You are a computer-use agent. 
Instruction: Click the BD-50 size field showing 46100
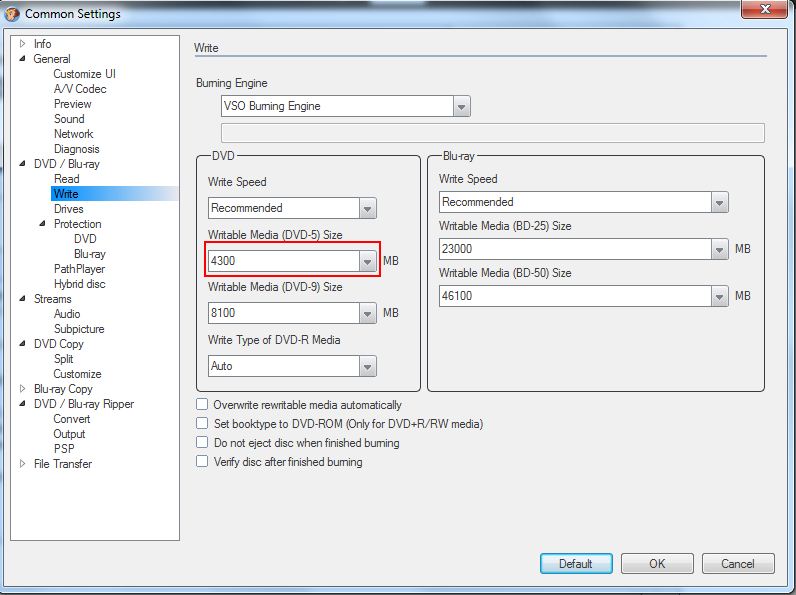point(575,296)
